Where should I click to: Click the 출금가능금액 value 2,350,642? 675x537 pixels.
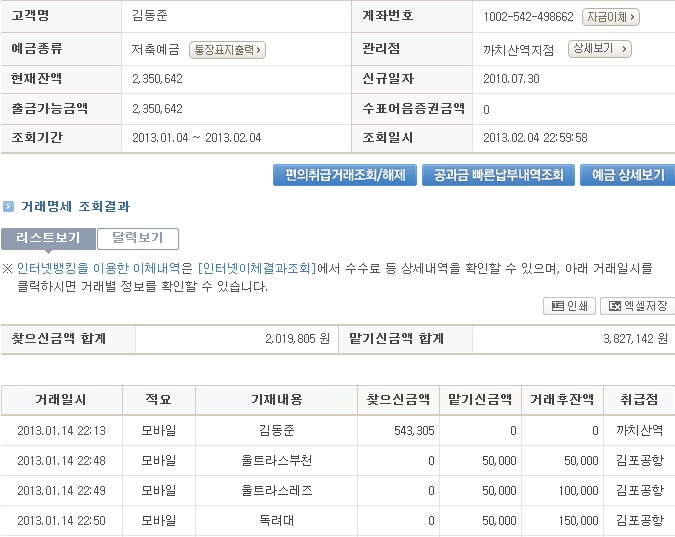pos(157,109)
